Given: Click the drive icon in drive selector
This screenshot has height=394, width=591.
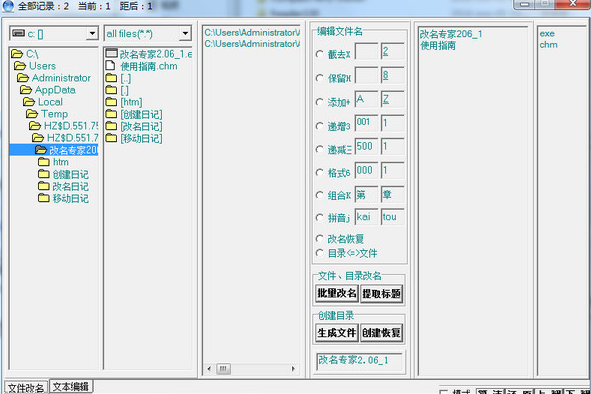Looking at the screenshot, I should pos(18,34).
